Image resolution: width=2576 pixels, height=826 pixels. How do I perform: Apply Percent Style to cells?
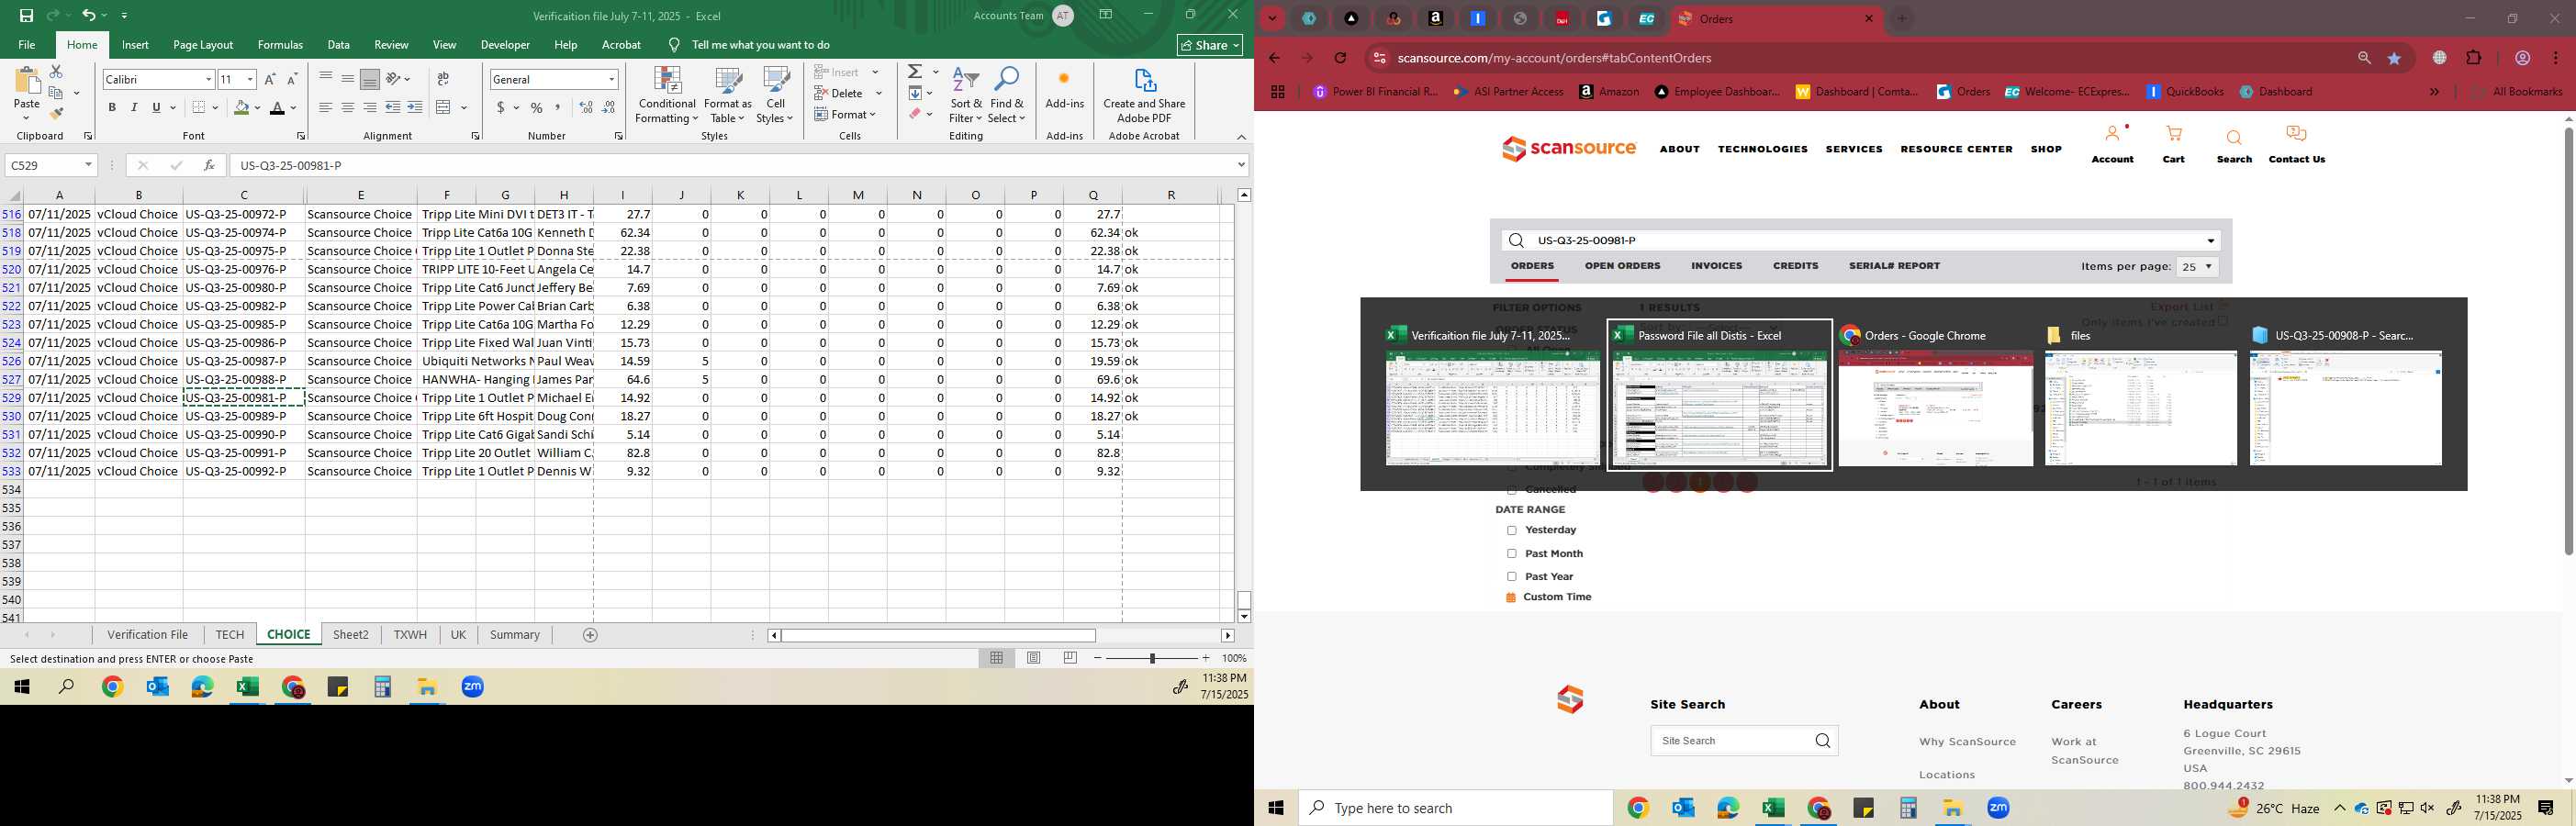[x=536, y=107]
